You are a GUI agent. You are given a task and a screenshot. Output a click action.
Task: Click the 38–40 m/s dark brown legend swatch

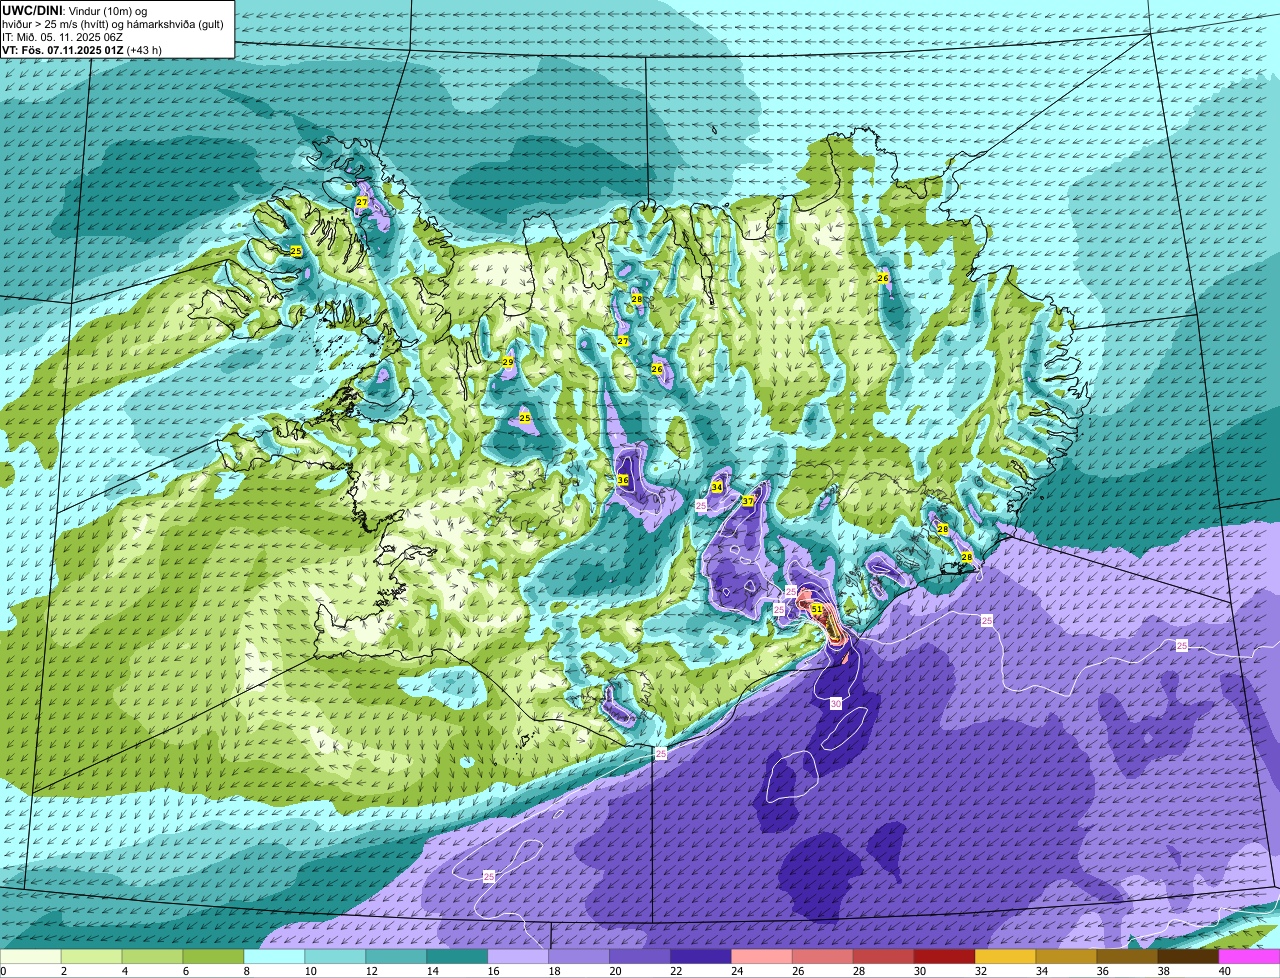tap(1189, 957)
